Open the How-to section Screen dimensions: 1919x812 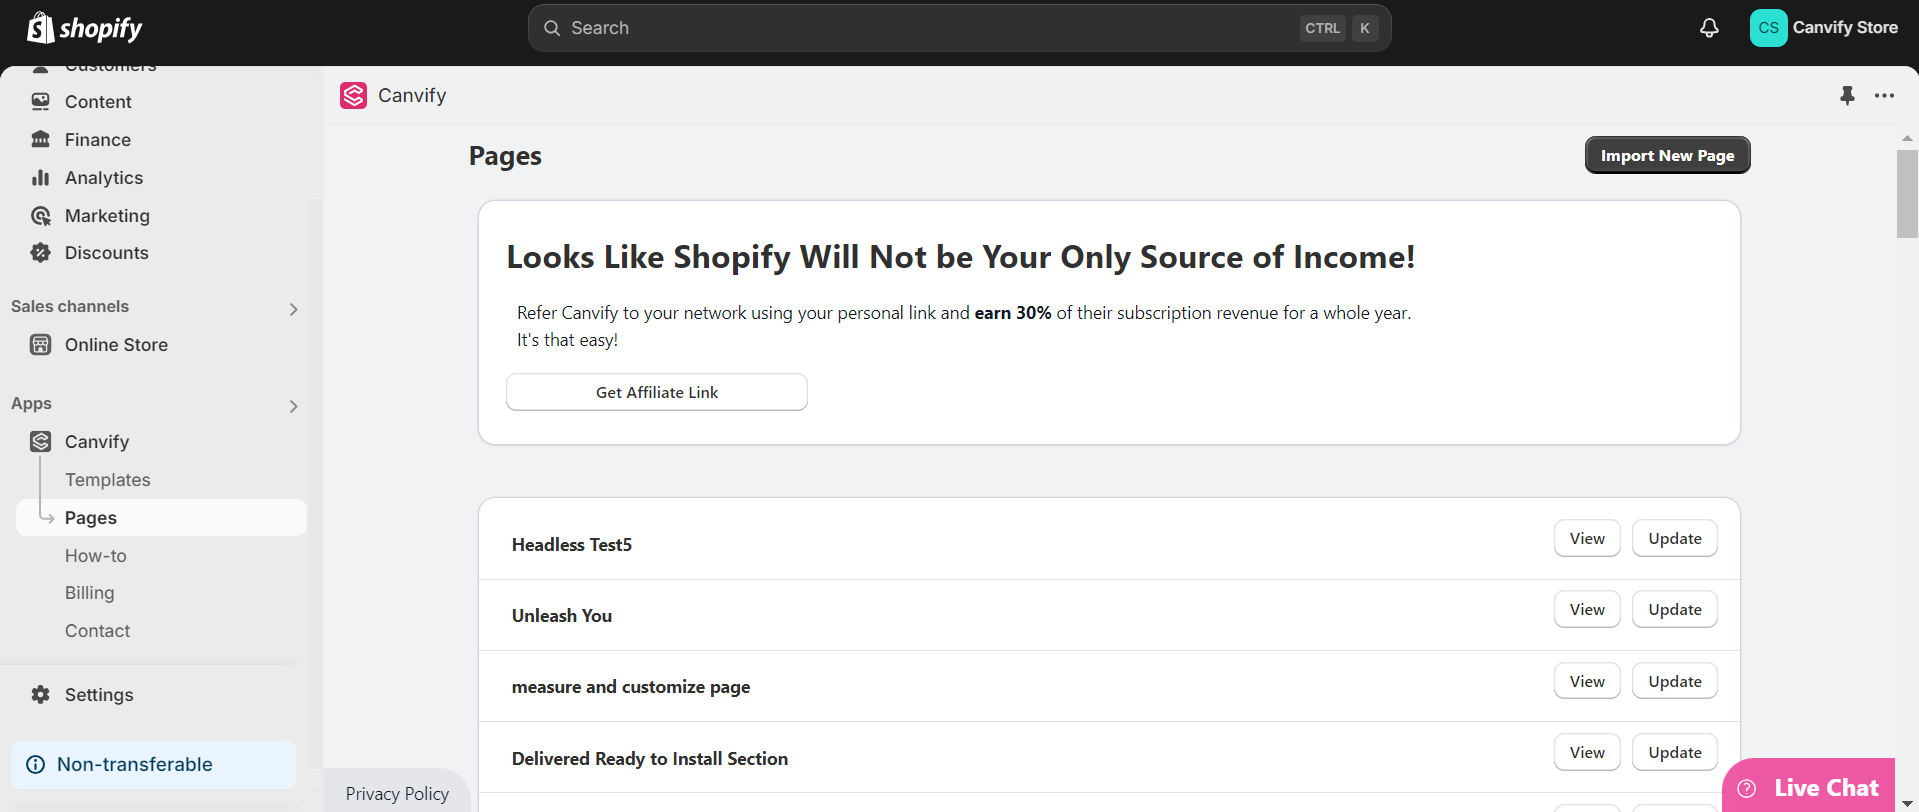tap(95, 556)
